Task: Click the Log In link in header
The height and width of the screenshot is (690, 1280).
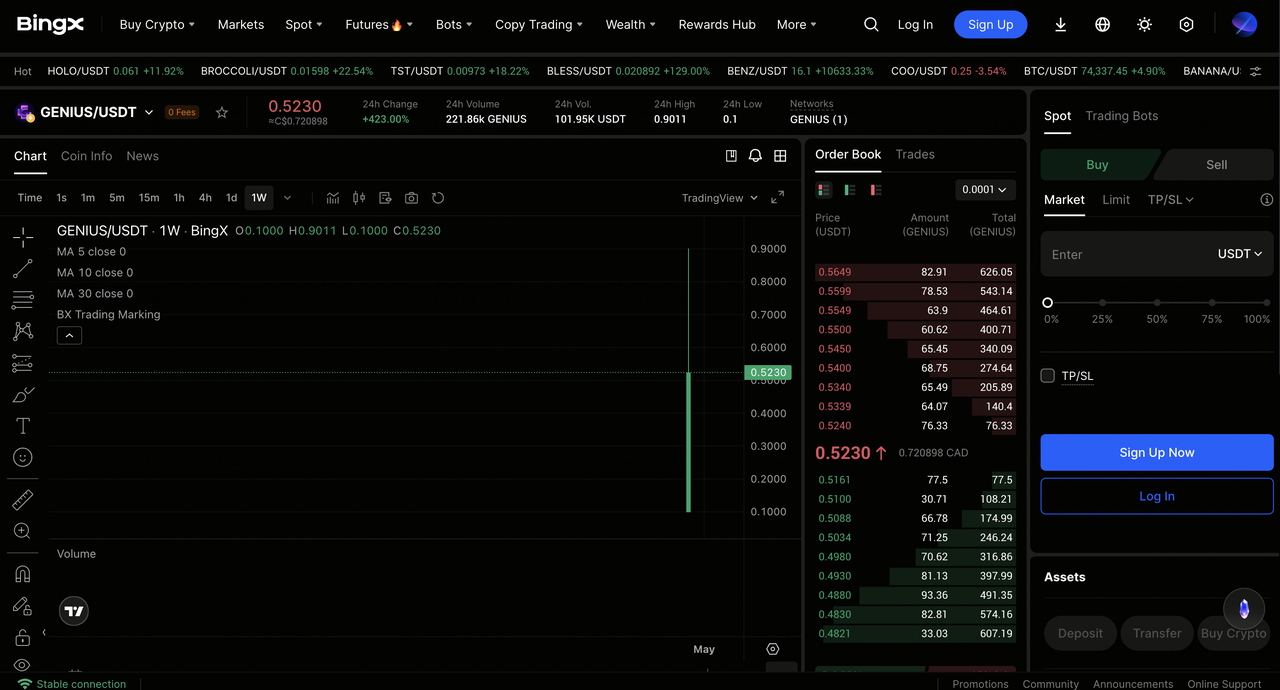Action: (x=915, y=25)
